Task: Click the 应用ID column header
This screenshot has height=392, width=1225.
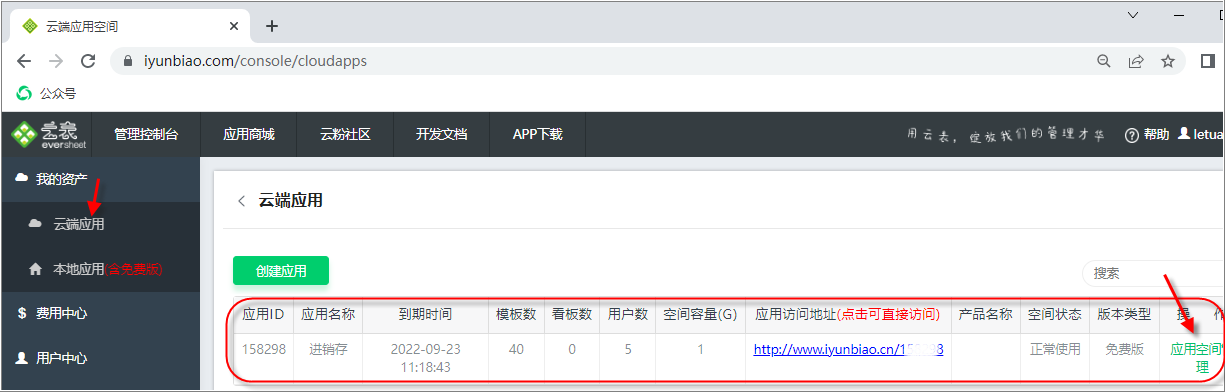Action: click(x=264, y=314)
